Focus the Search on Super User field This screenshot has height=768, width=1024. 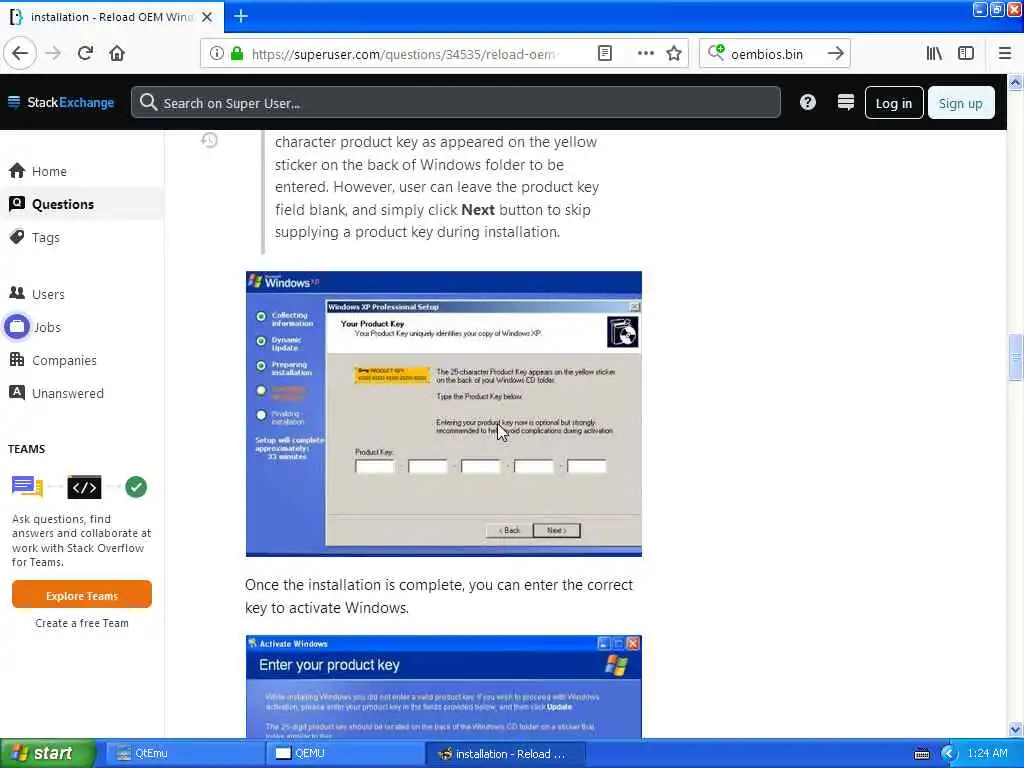(x=456, y=103)
